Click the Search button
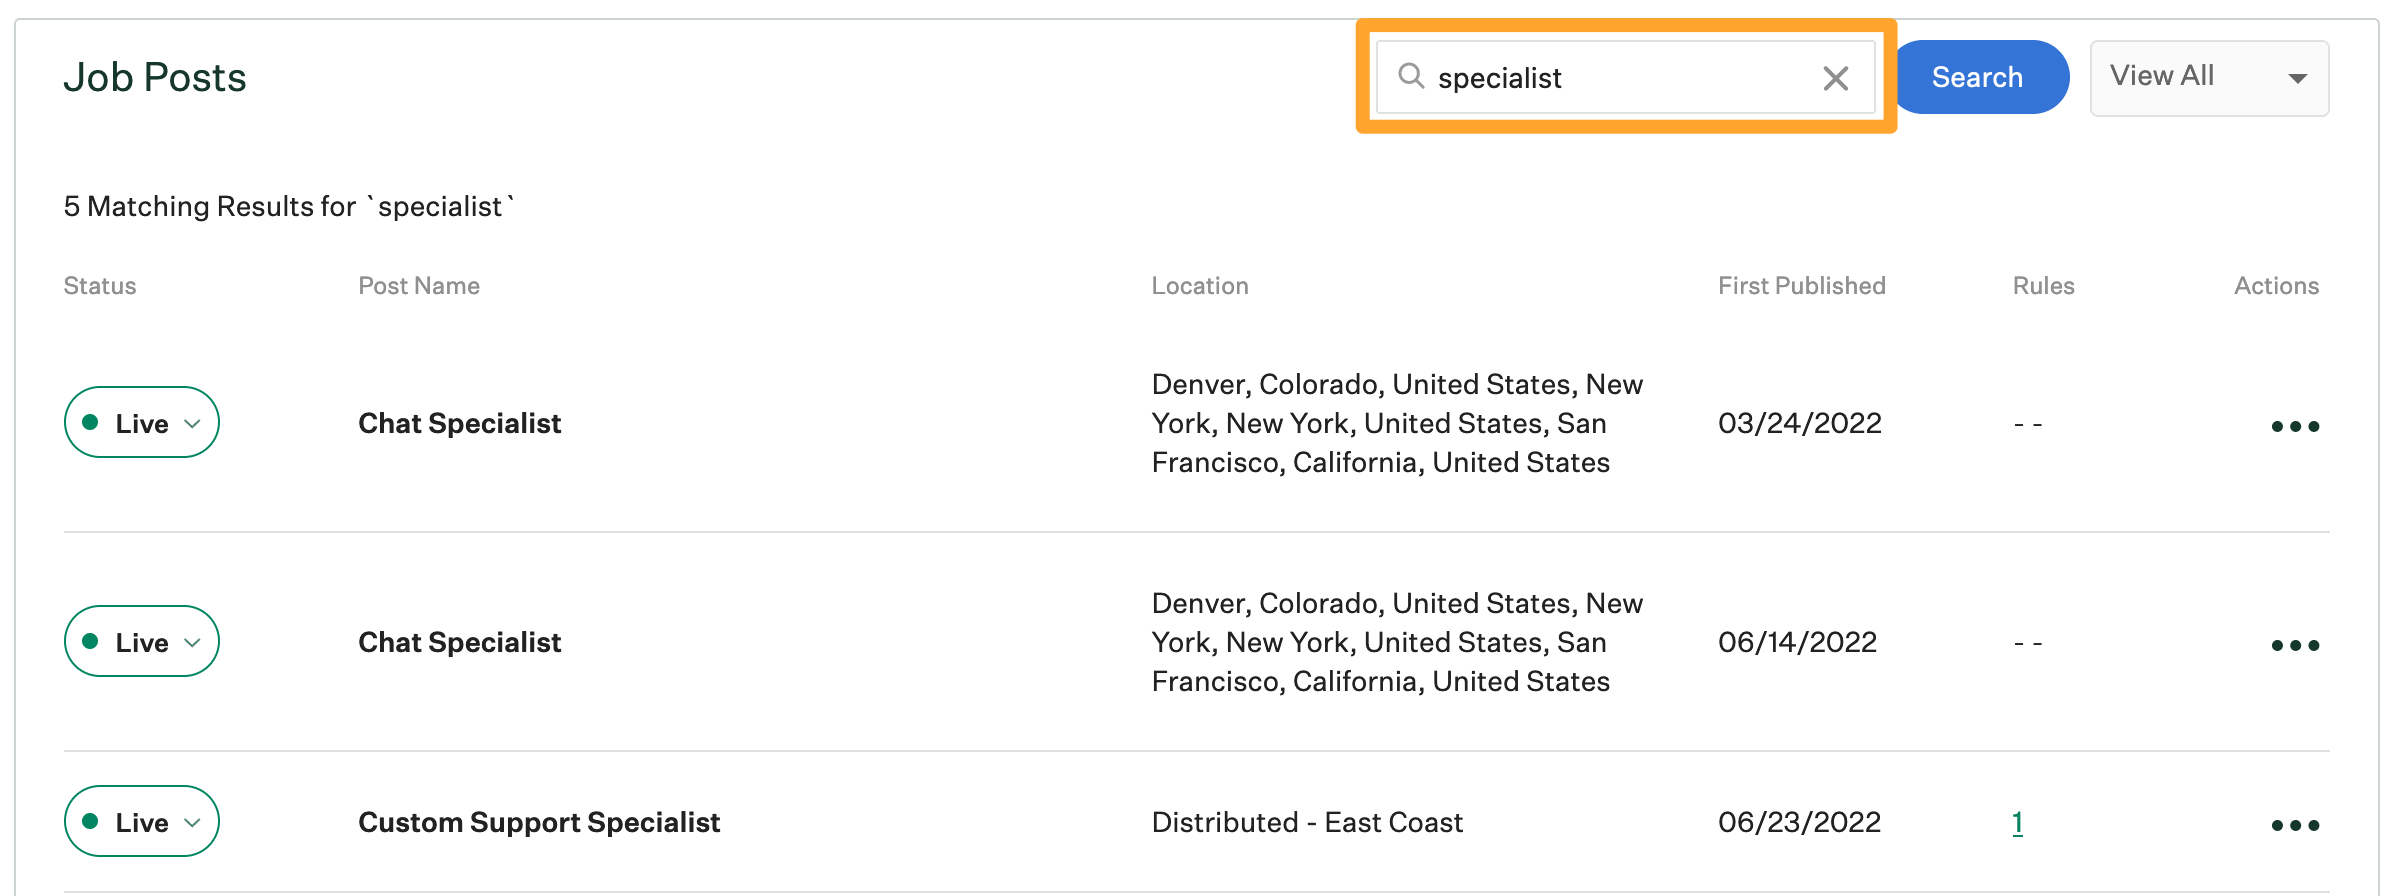The height and width of the screenshot is (896, 2394). point(1978,76)
